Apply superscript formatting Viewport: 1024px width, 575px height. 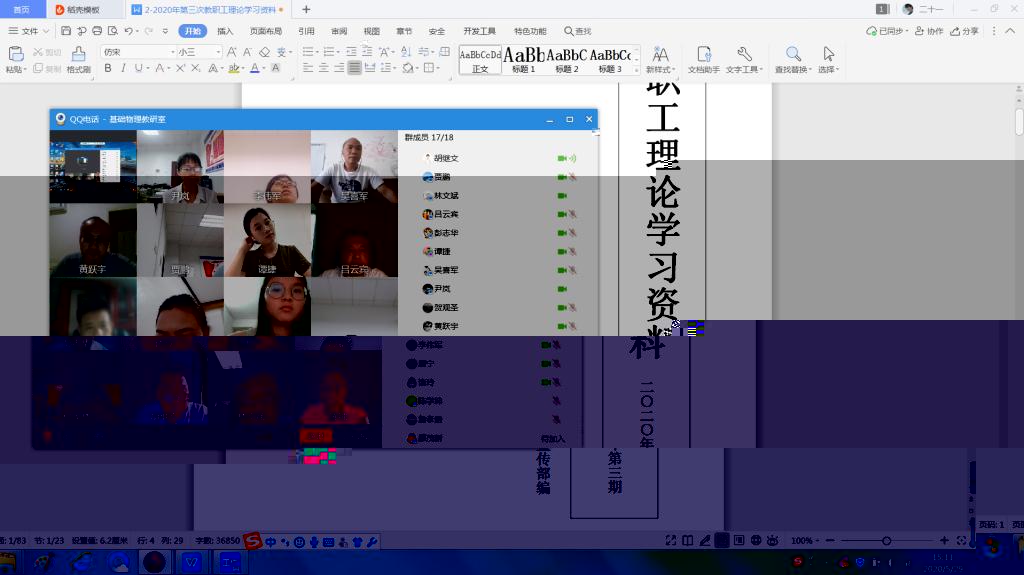pyautogui.click(x=180, y=68)
